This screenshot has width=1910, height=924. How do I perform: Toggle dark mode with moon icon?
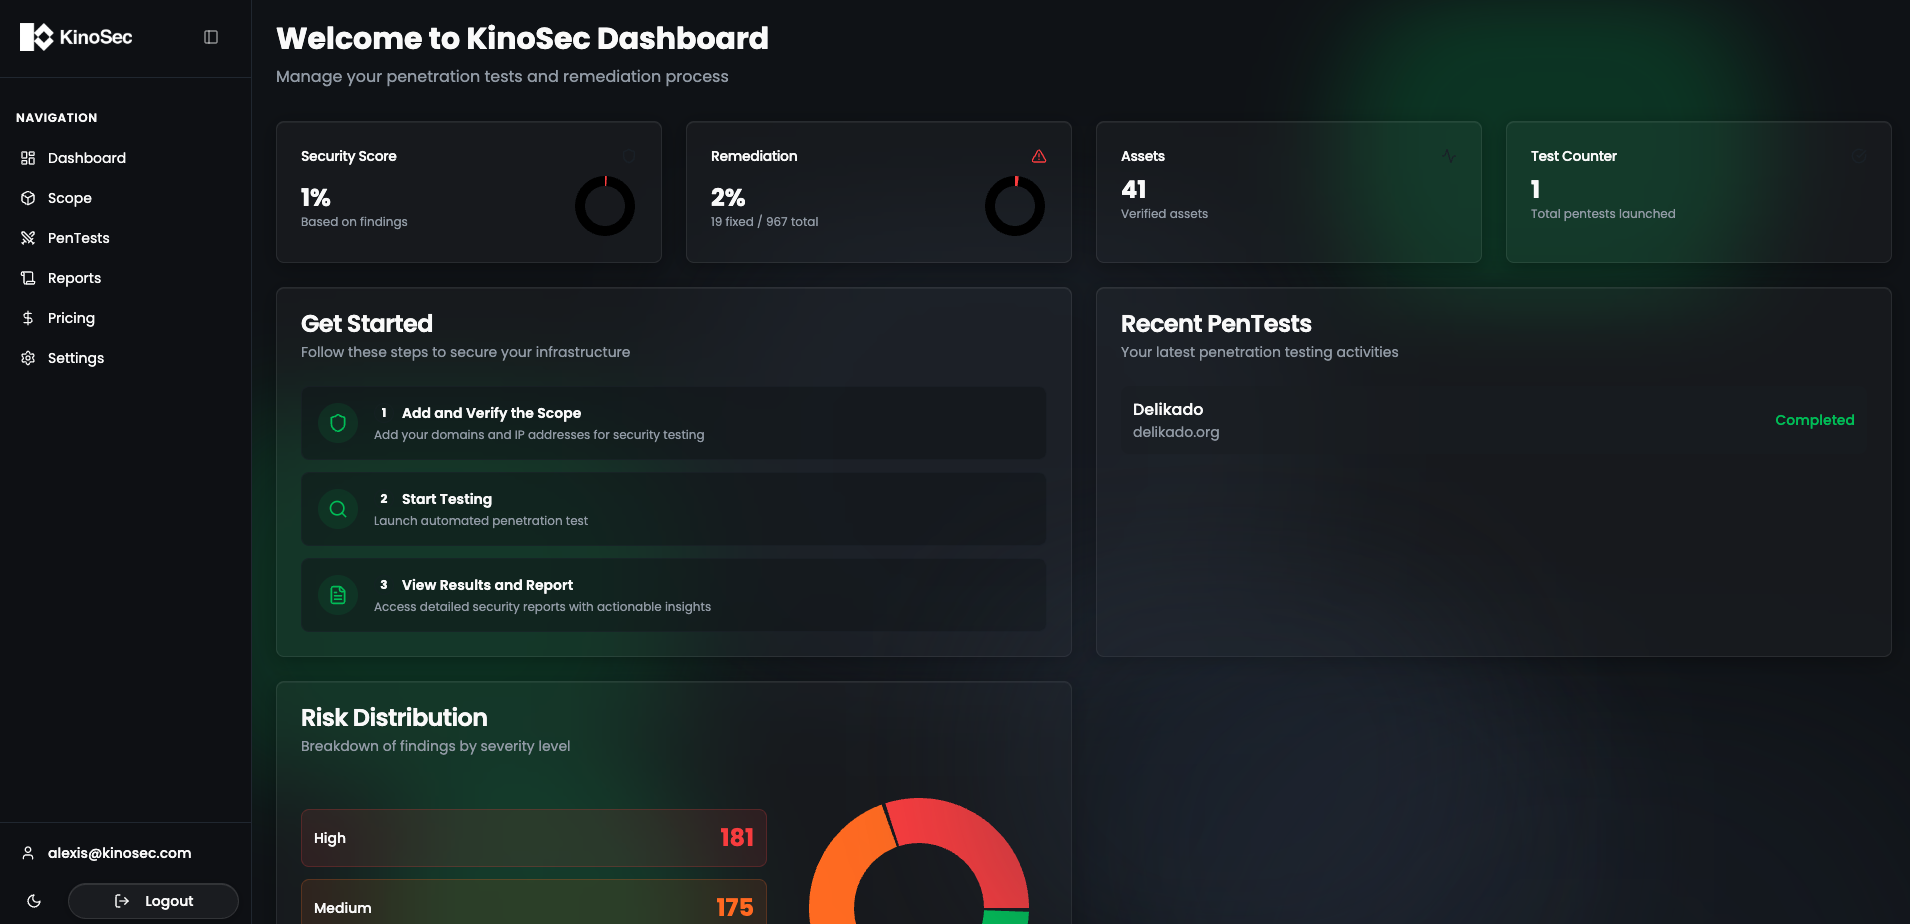click(x=34, y=901)
